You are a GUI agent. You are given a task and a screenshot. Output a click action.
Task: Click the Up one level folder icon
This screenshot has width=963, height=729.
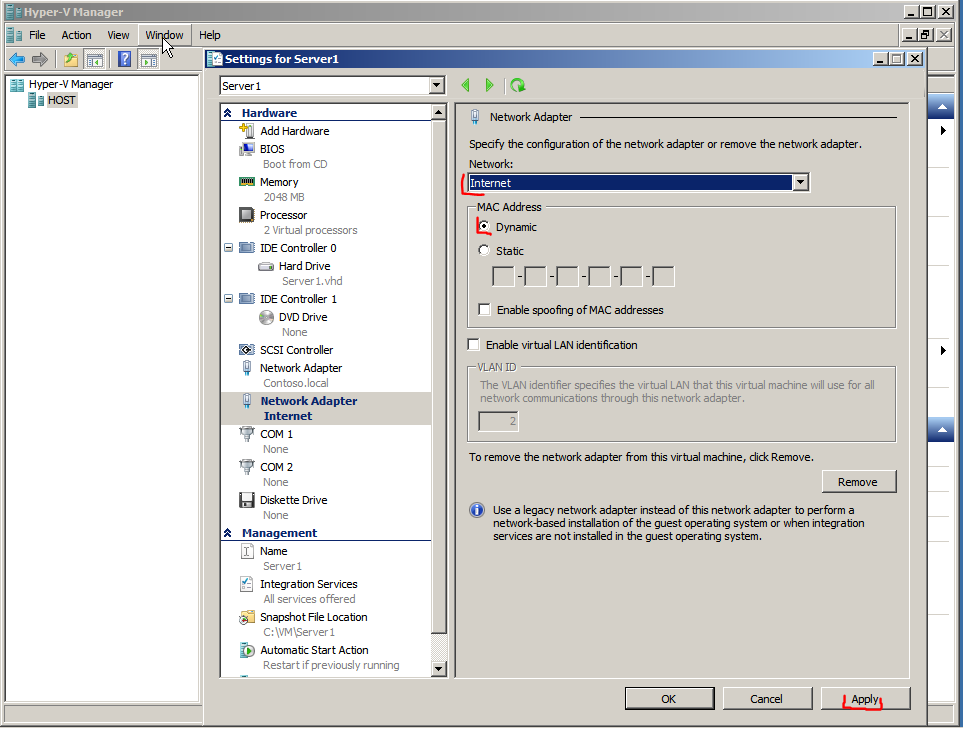(71, 60)
